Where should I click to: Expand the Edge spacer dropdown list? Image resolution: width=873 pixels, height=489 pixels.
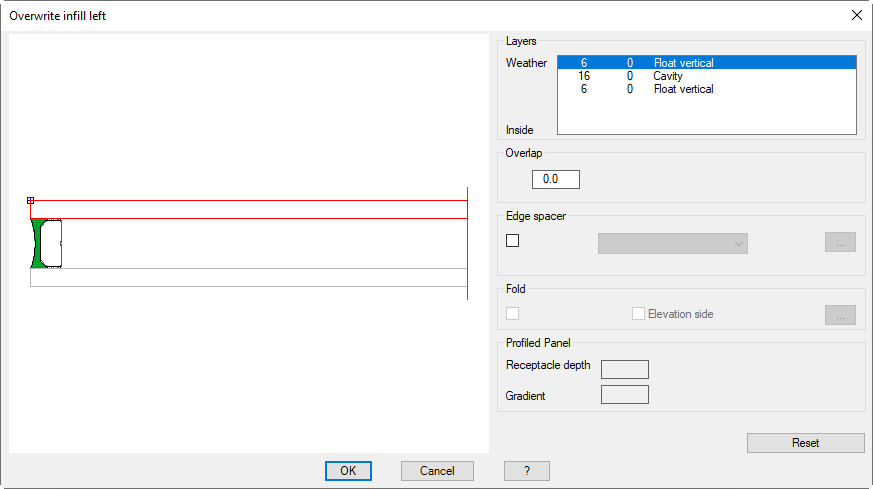672,243
